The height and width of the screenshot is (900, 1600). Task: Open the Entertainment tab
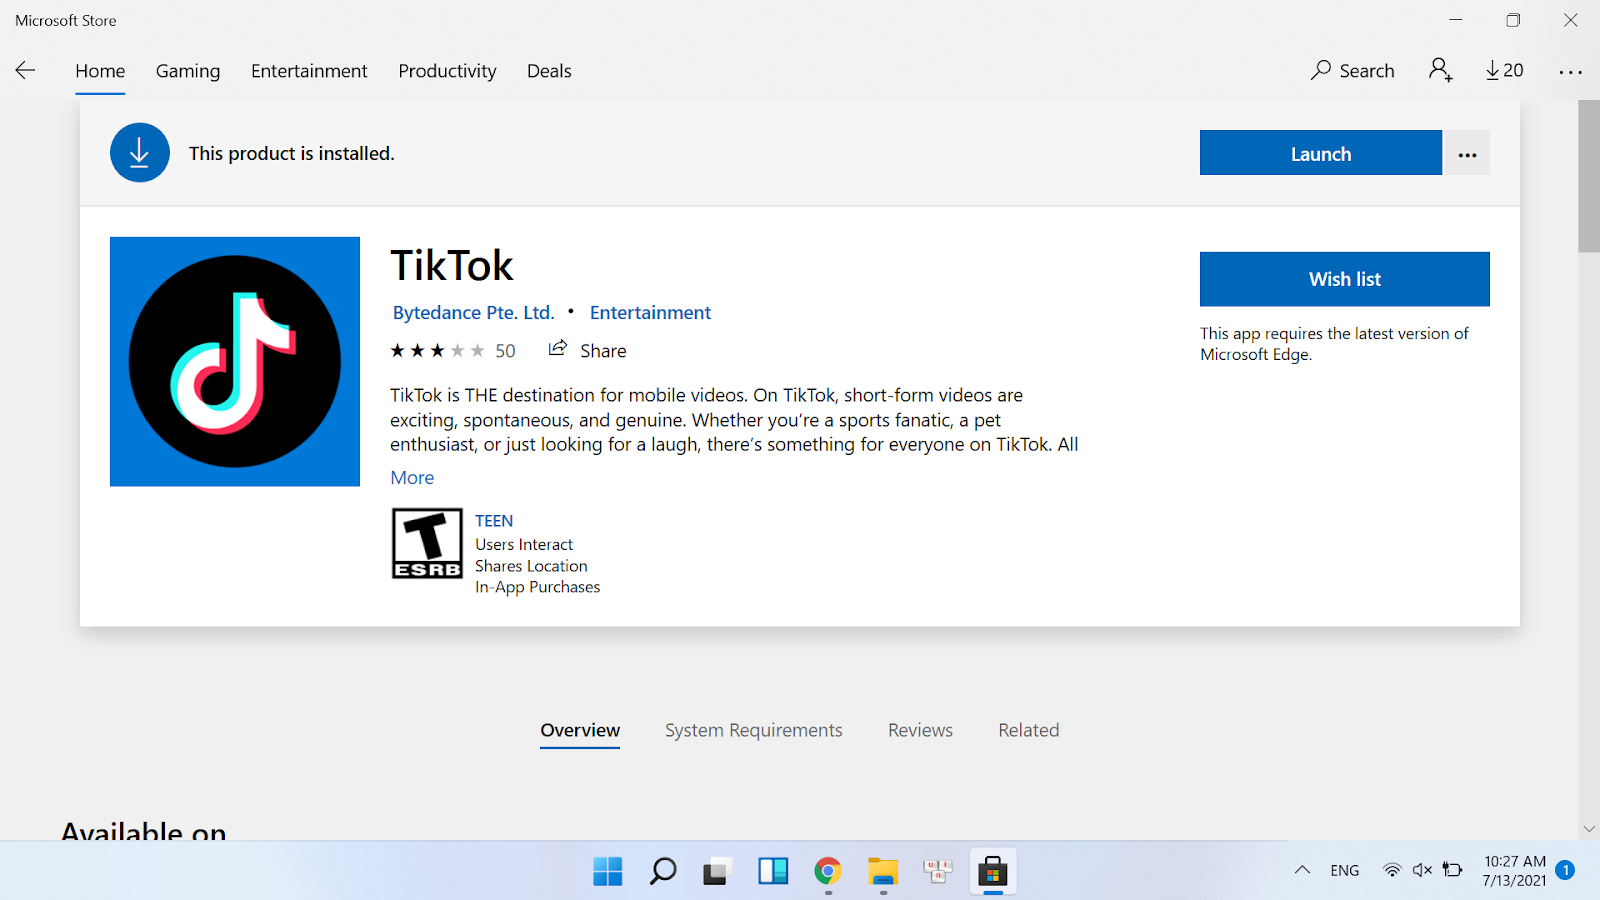(309, 71)
